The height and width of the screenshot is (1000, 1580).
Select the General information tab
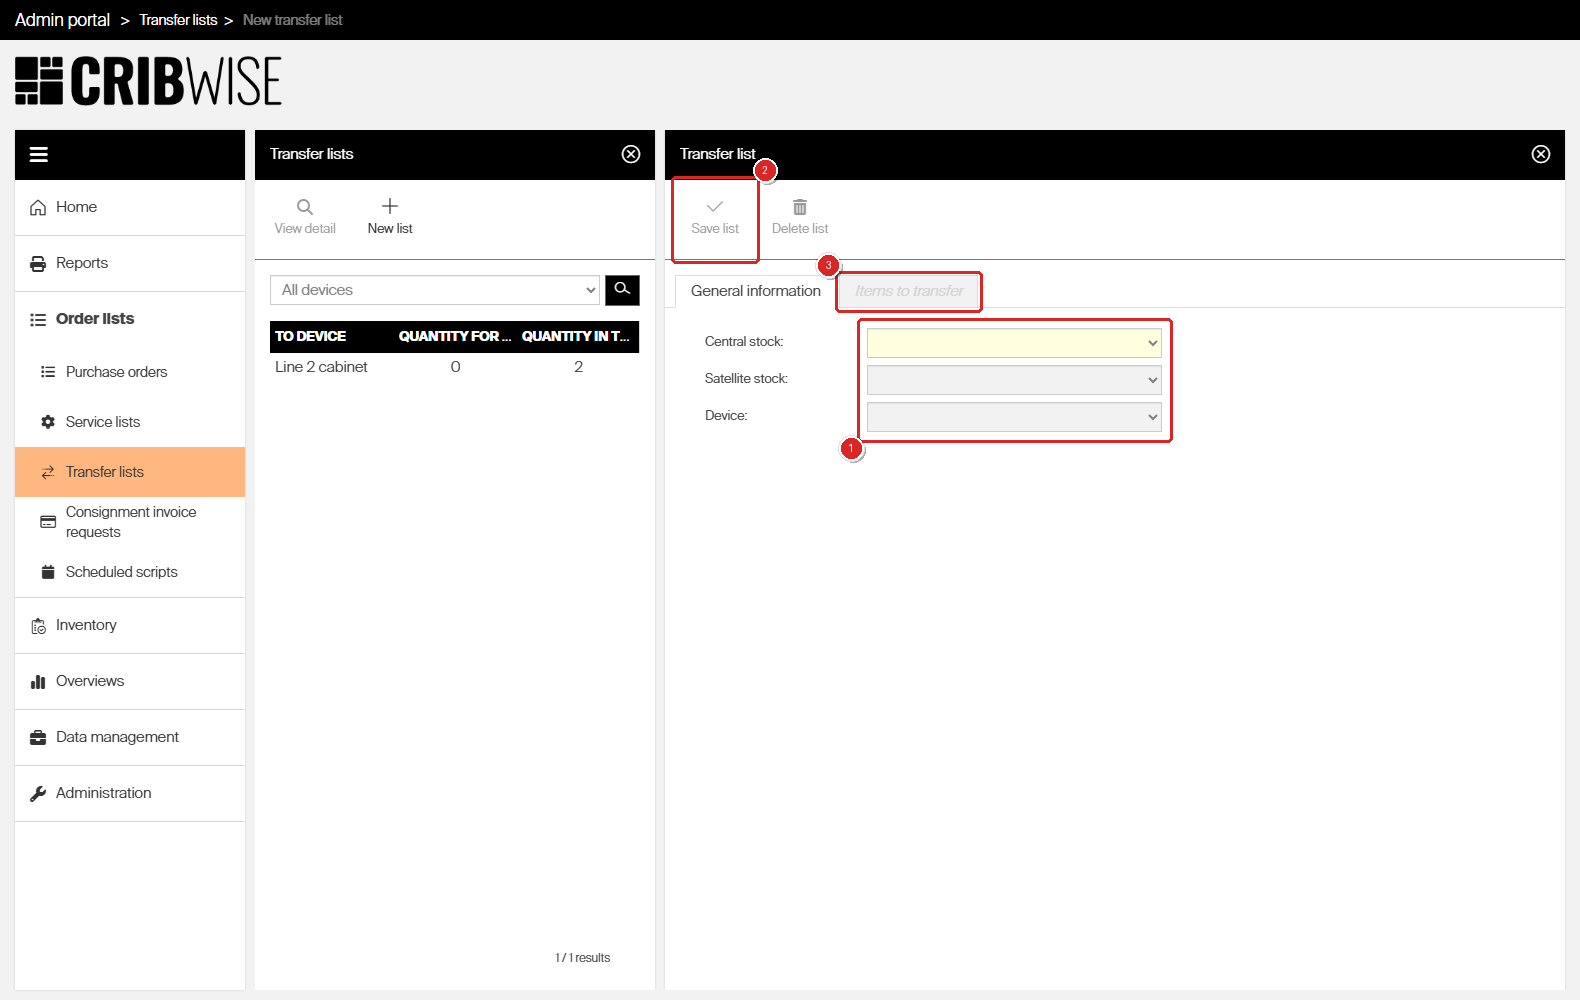tap(756, 291)
